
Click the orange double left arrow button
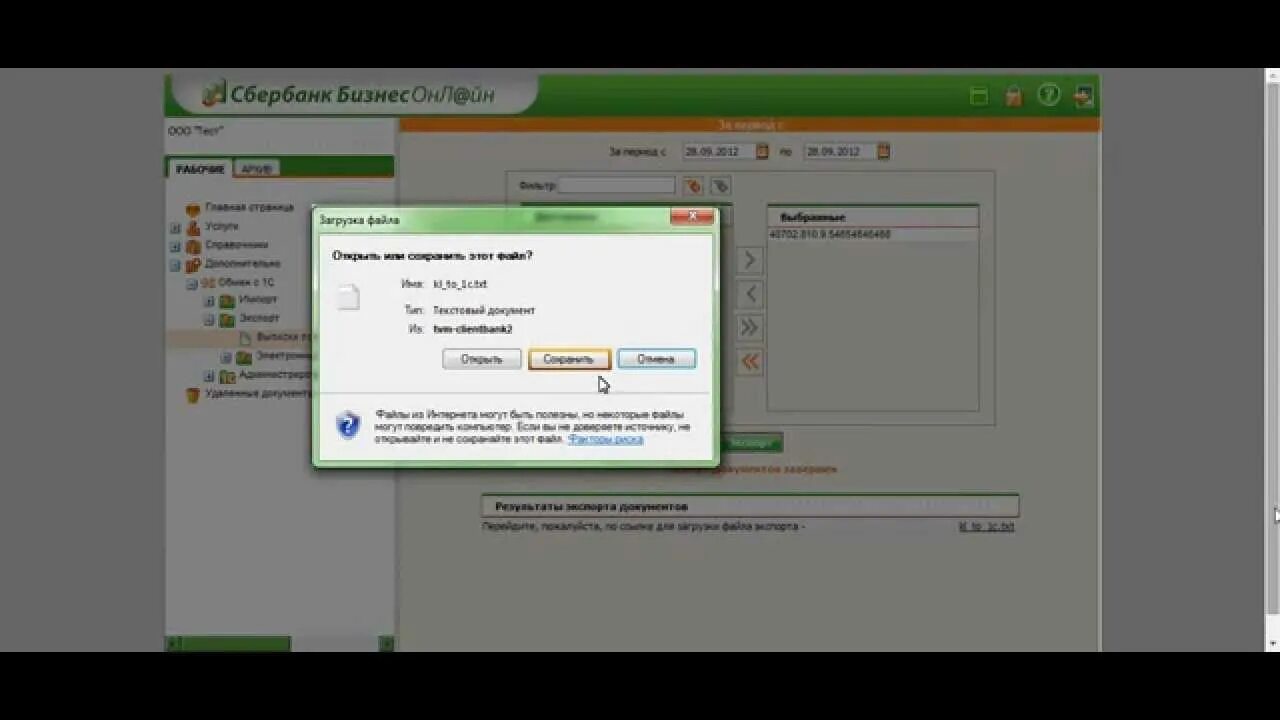749,362
